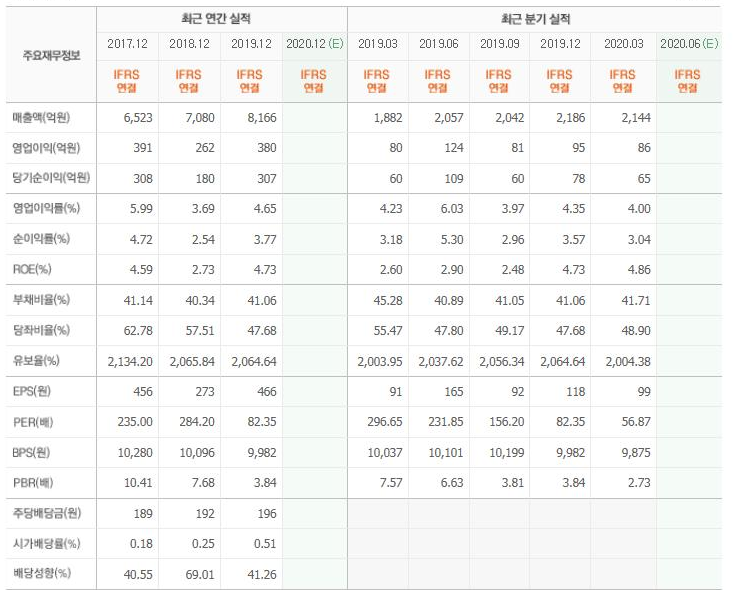Select the PER(배) row label
Viewport: 738px width, 590px height.
[x=33, y=422]
